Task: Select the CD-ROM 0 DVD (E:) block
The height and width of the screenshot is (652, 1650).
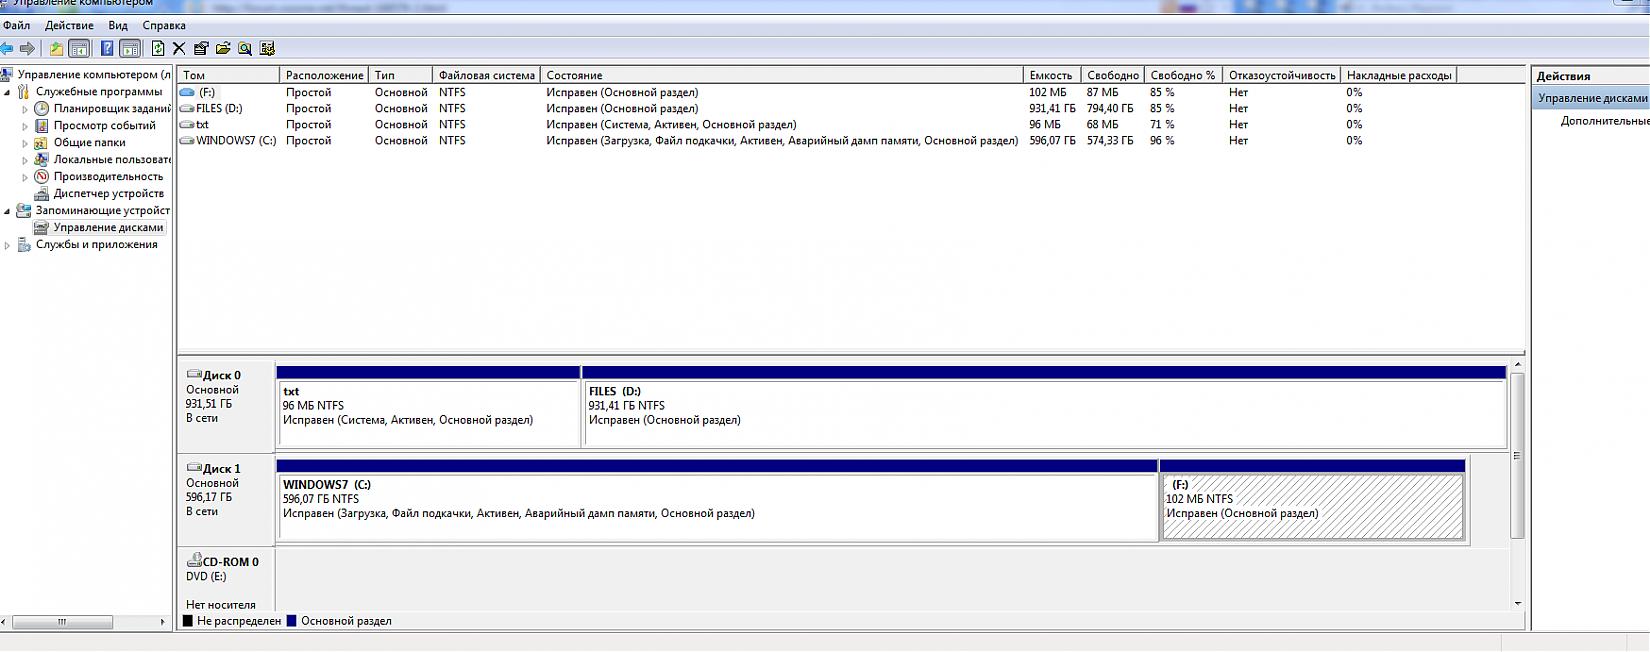Action: tap(226, 578)
